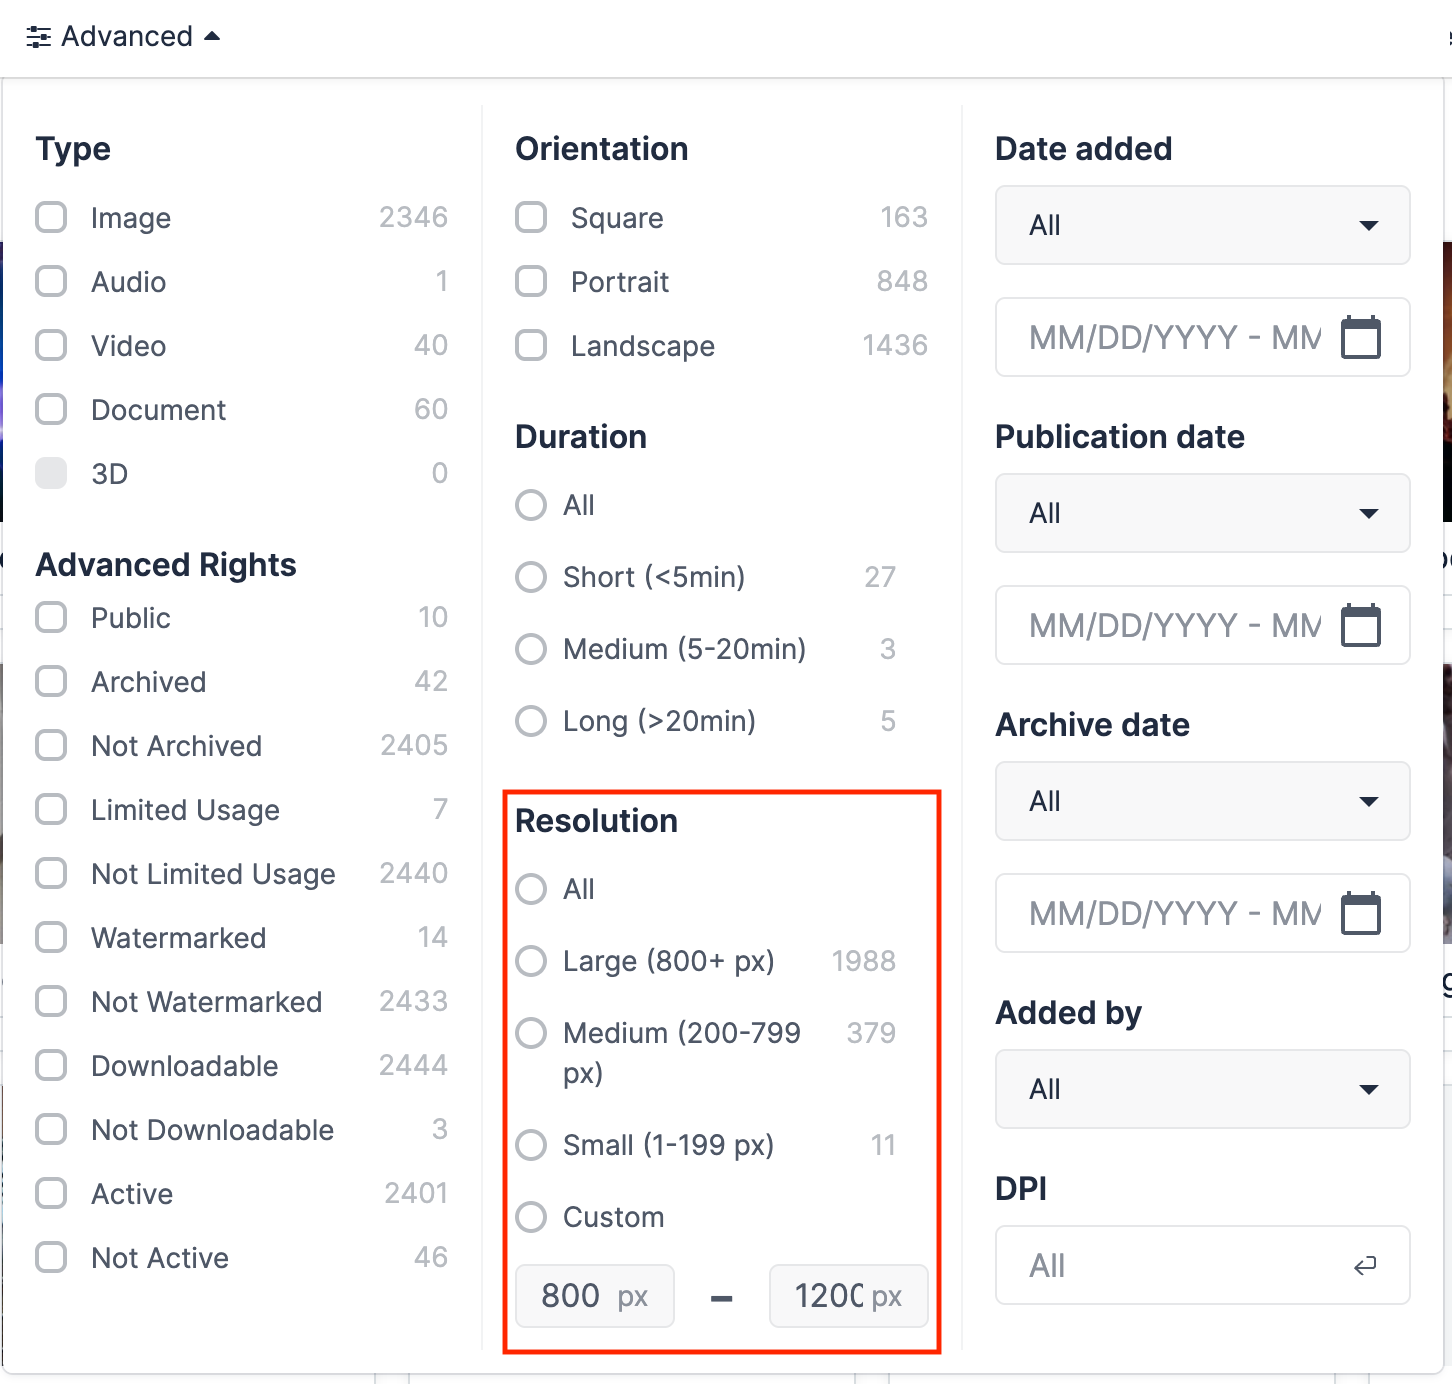The width and height of the screenshot is (1452, 1384).
Task: Select the Duration All radio button
Action: 531,505
